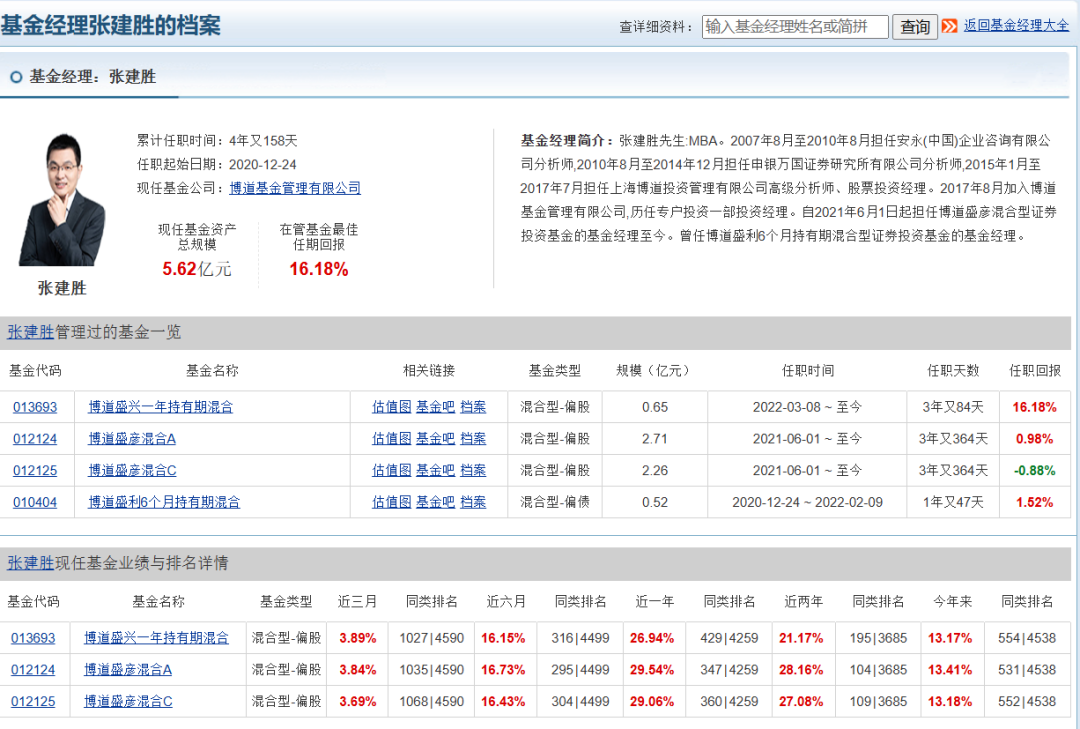Click the 任职起始日期 2020-12-24 text
Viewport: 1080px width, 729px height.
coord(217,165)
